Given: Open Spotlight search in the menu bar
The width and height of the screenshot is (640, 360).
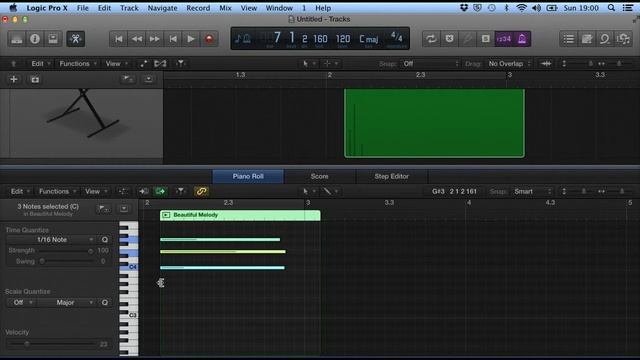Looking at the screenshot, I should [x=611, y=8].
